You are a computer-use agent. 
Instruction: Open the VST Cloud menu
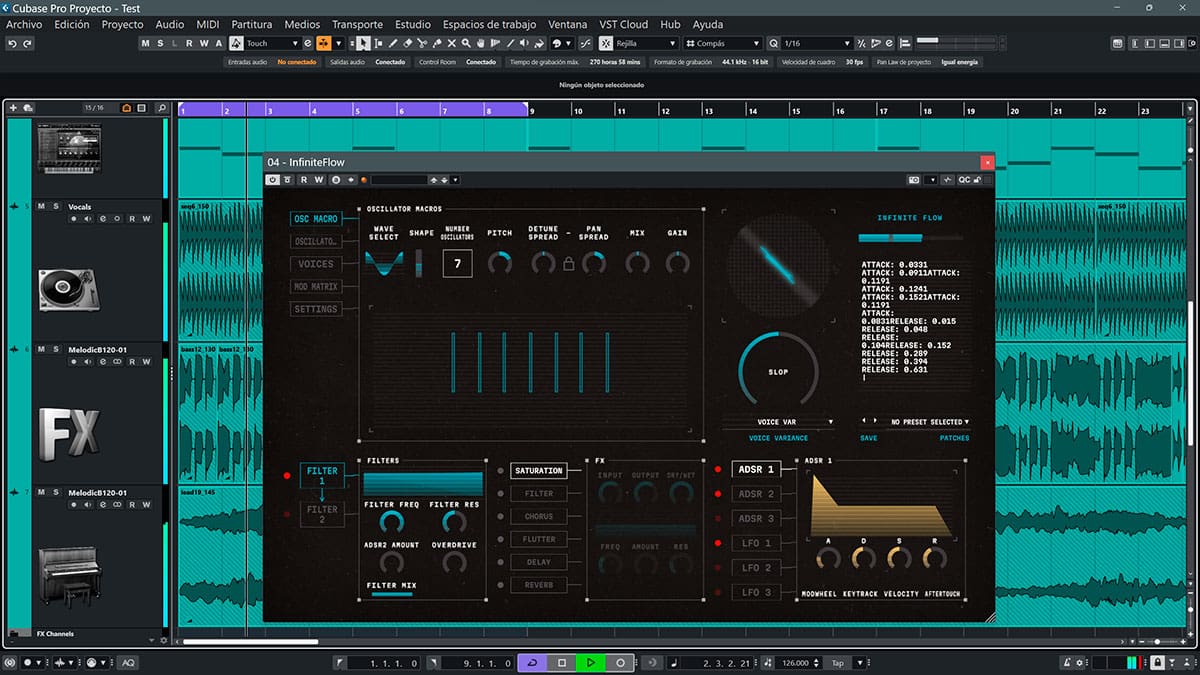click(x=625, y=24)
